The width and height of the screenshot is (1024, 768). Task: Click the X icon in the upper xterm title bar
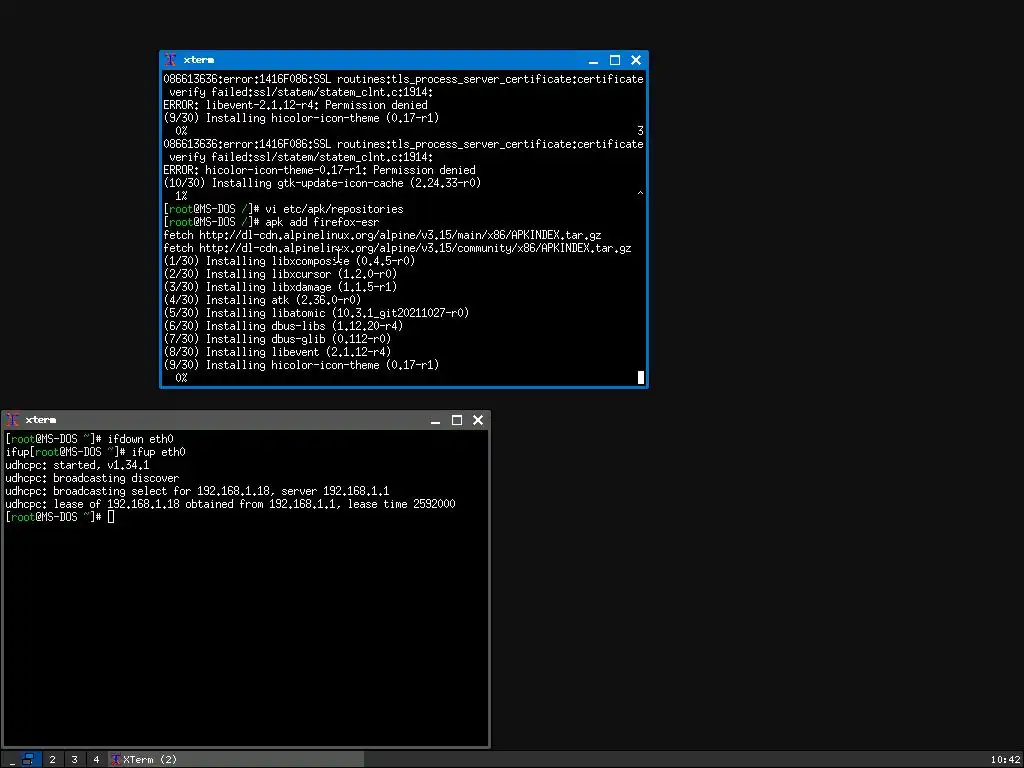pyautogui.click(x=170, y=60)
